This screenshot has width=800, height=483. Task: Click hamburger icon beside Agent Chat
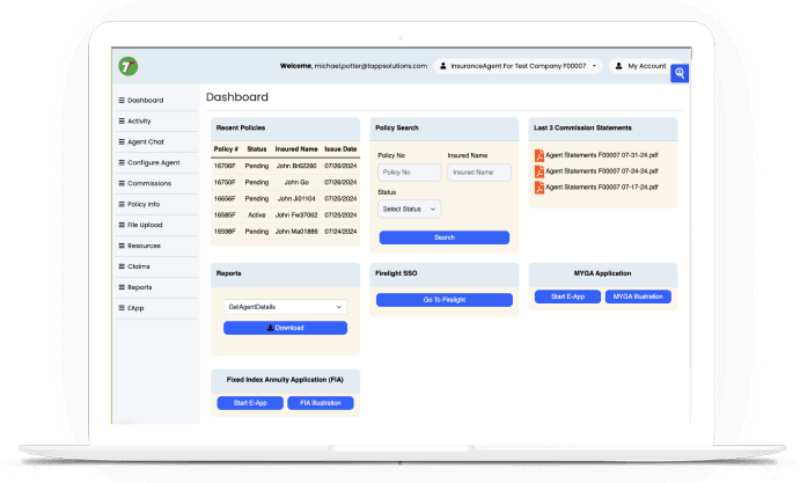point(122,142)
